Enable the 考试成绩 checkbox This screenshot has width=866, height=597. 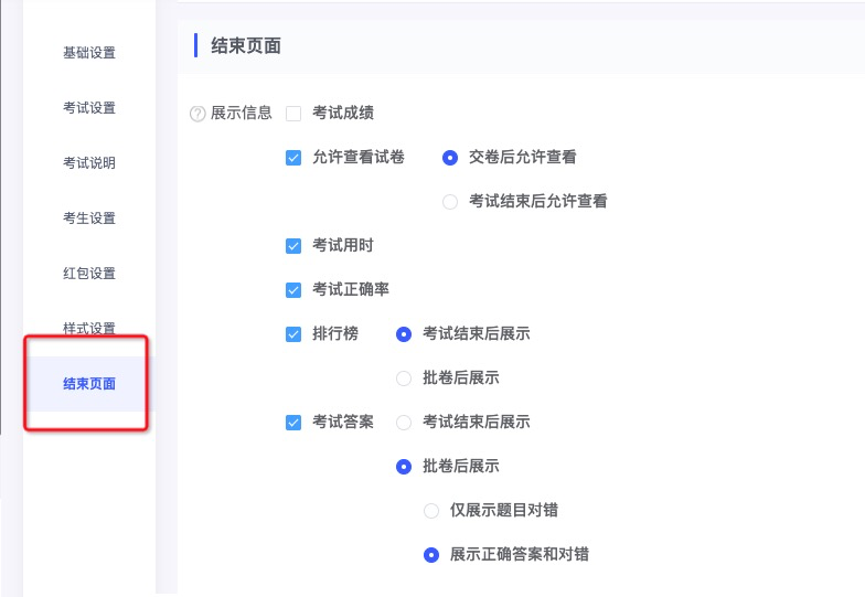[x=293, y=114]
